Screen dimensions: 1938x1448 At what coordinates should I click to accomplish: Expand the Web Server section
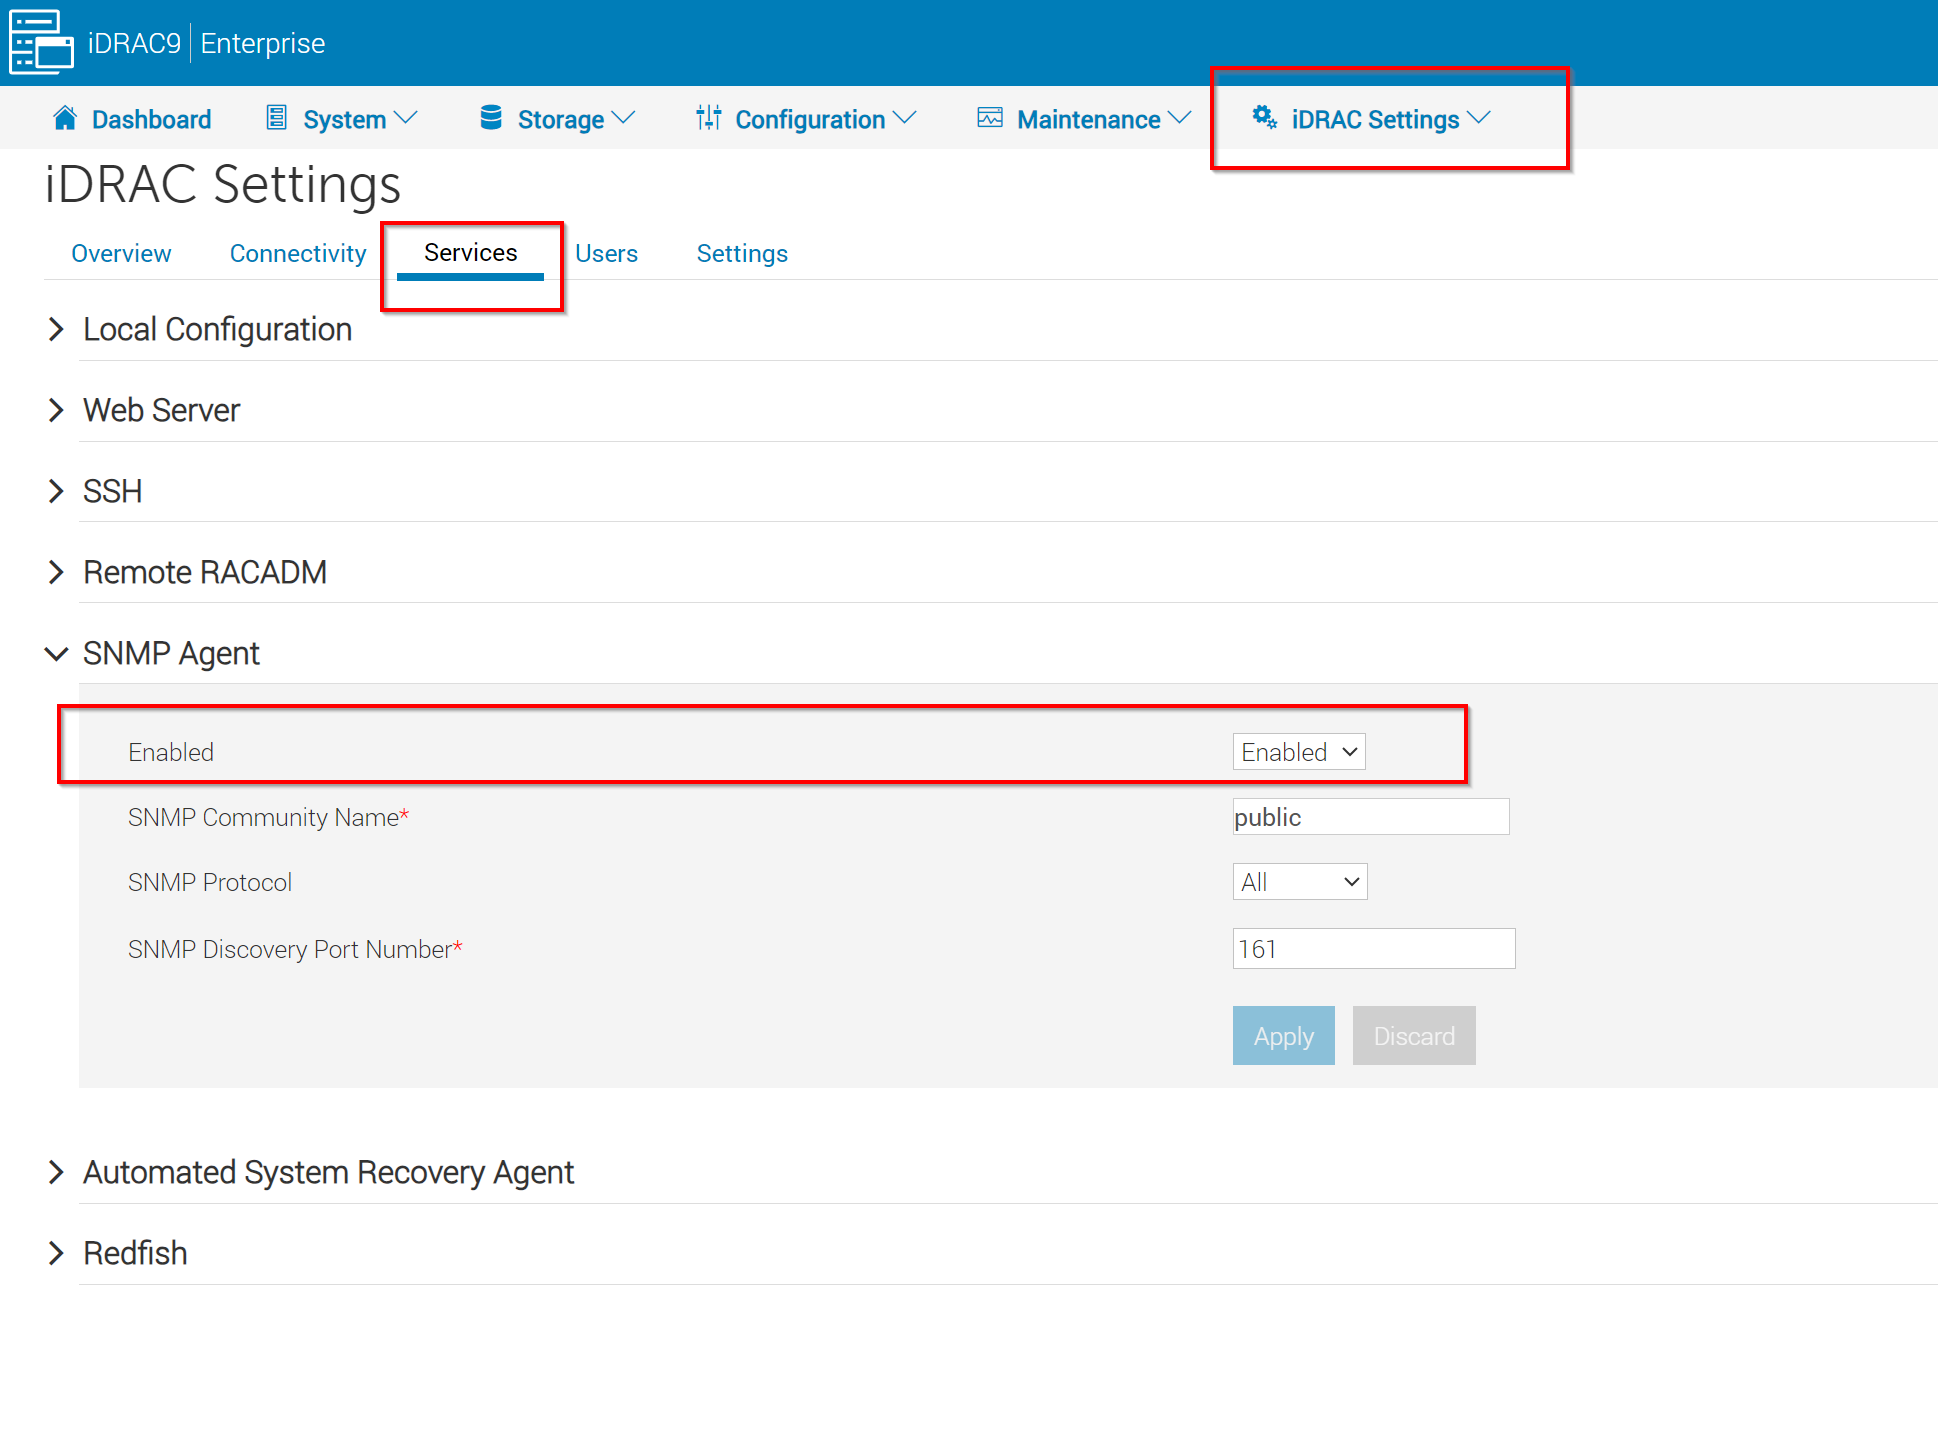click(57, 410)
